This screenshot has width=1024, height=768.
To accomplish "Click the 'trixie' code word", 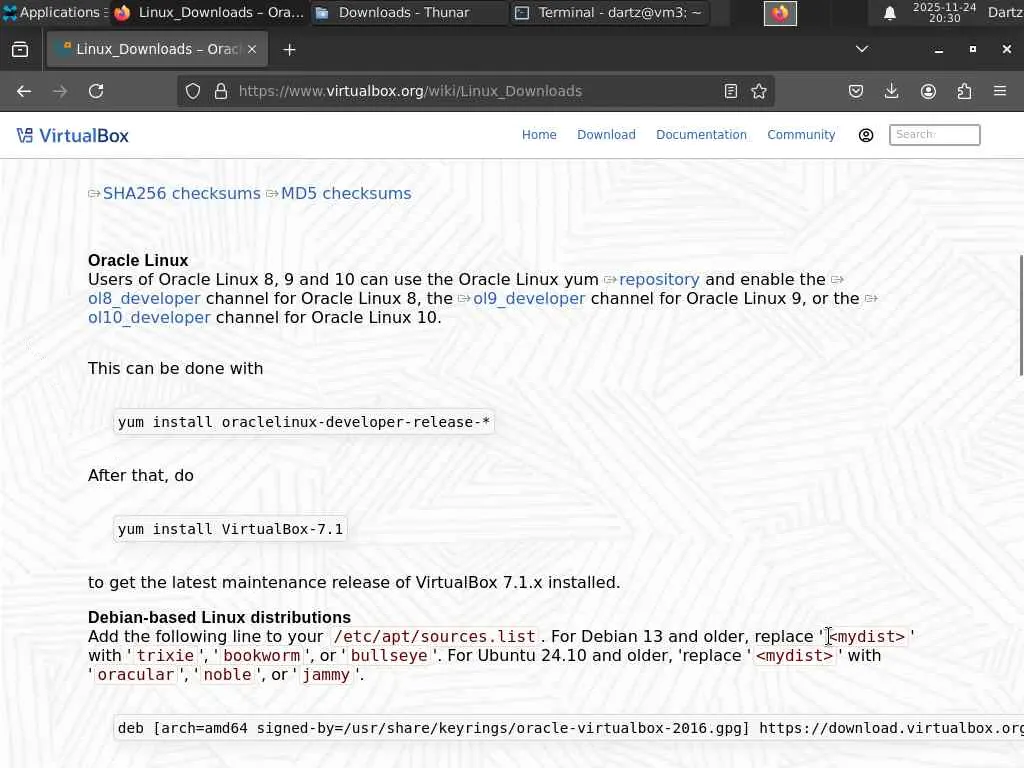I will pos(165,656).
